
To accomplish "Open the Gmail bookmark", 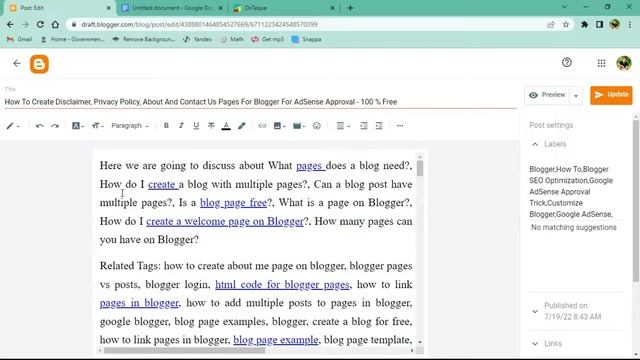I will 20,39.
